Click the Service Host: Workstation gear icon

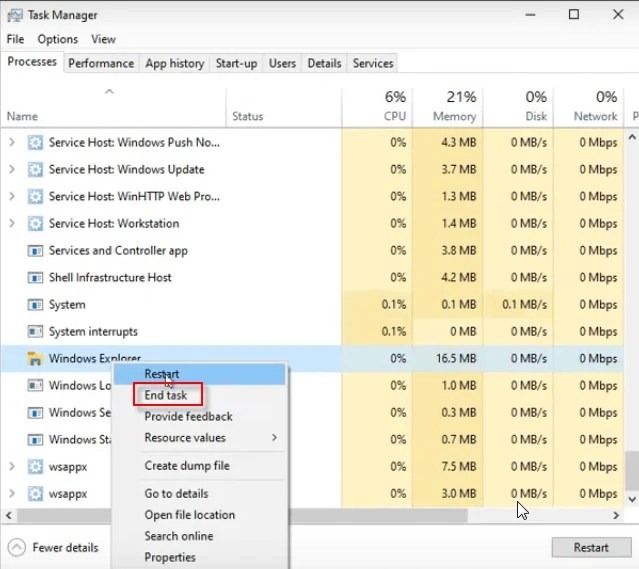pos(35,223)
